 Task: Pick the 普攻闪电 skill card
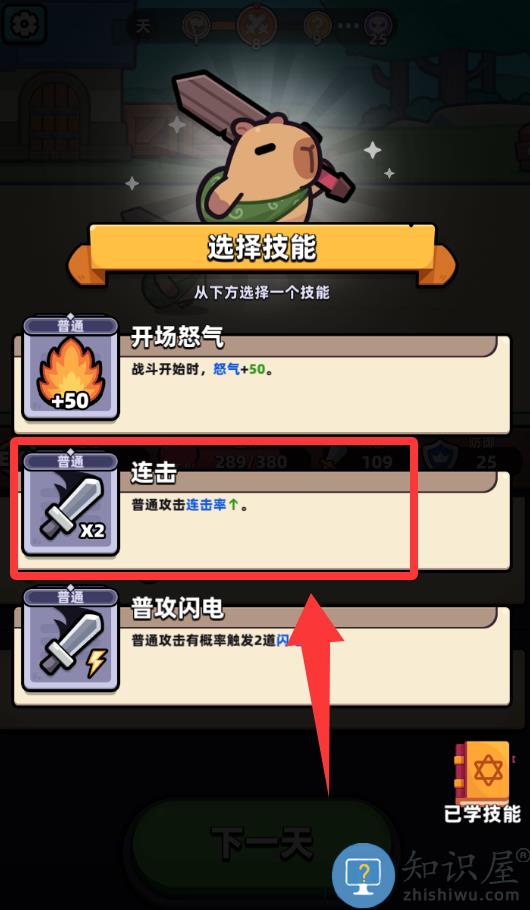click(262, 647)
